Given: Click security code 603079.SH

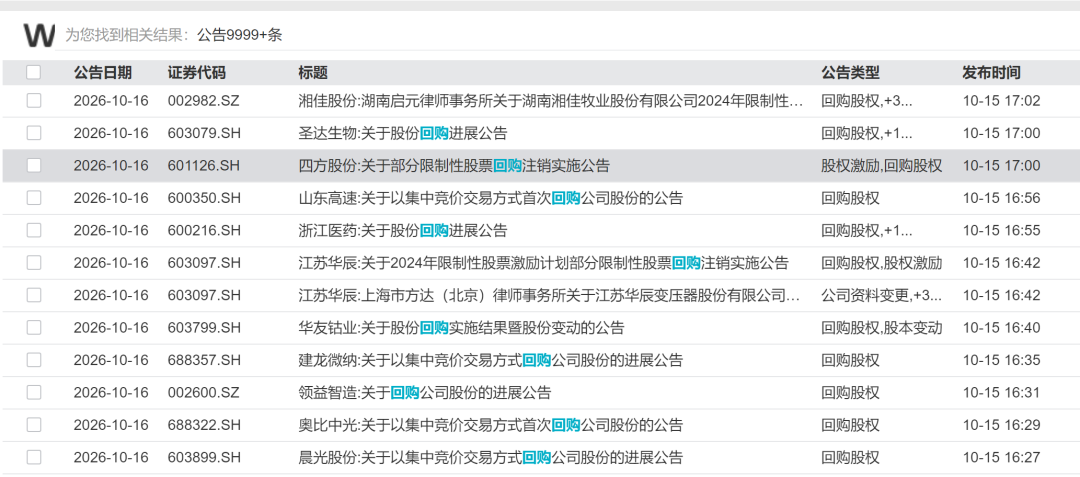Looking at the screenshot, I should tap(204, 134).
